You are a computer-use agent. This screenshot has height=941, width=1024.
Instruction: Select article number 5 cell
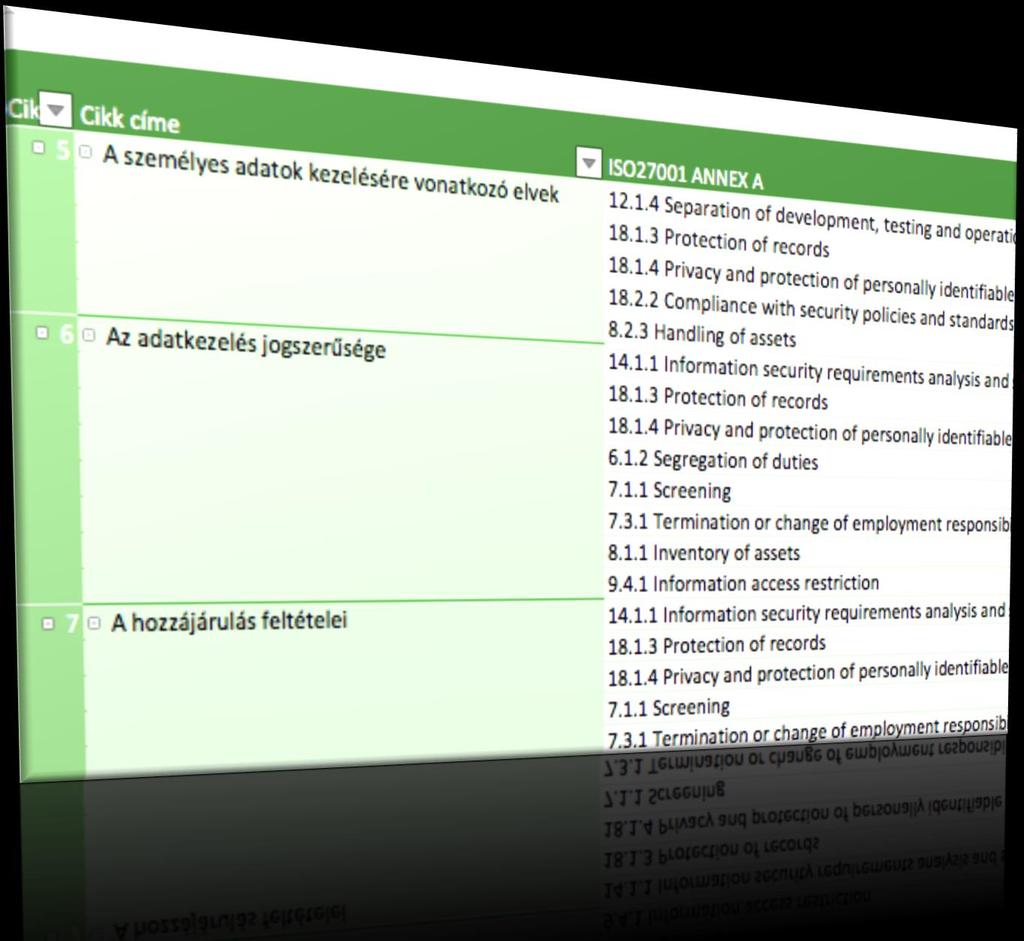[x=63, y=150]
